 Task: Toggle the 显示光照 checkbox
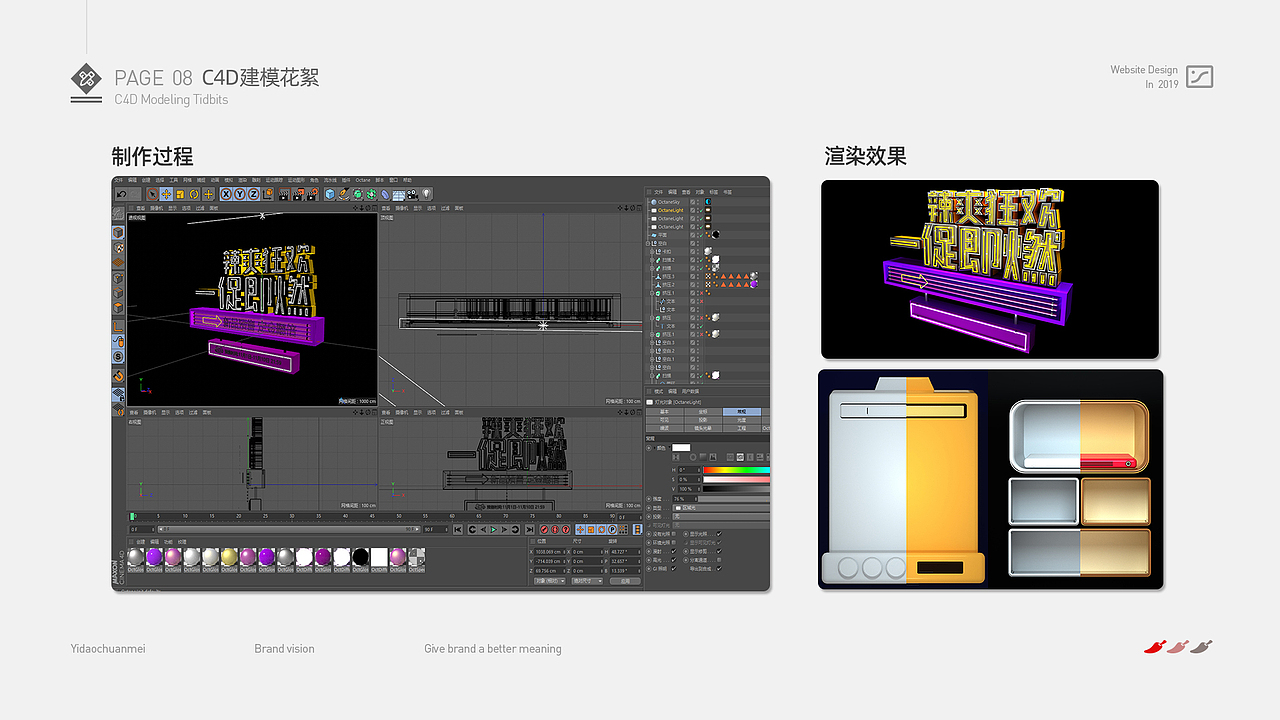pyautogui.click(x=719, y=534)
